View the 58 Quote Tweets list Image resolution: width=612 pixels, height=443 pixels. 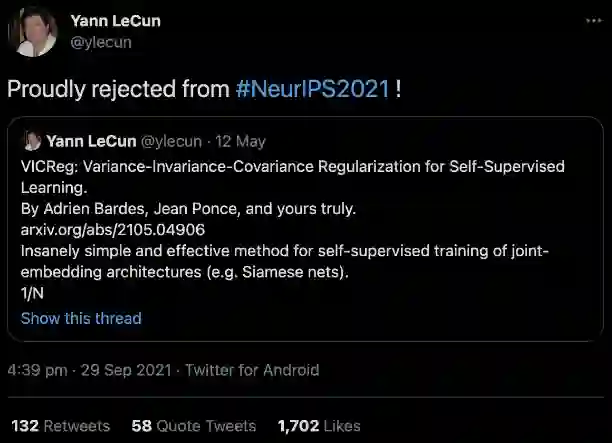(x=195, y=426)
